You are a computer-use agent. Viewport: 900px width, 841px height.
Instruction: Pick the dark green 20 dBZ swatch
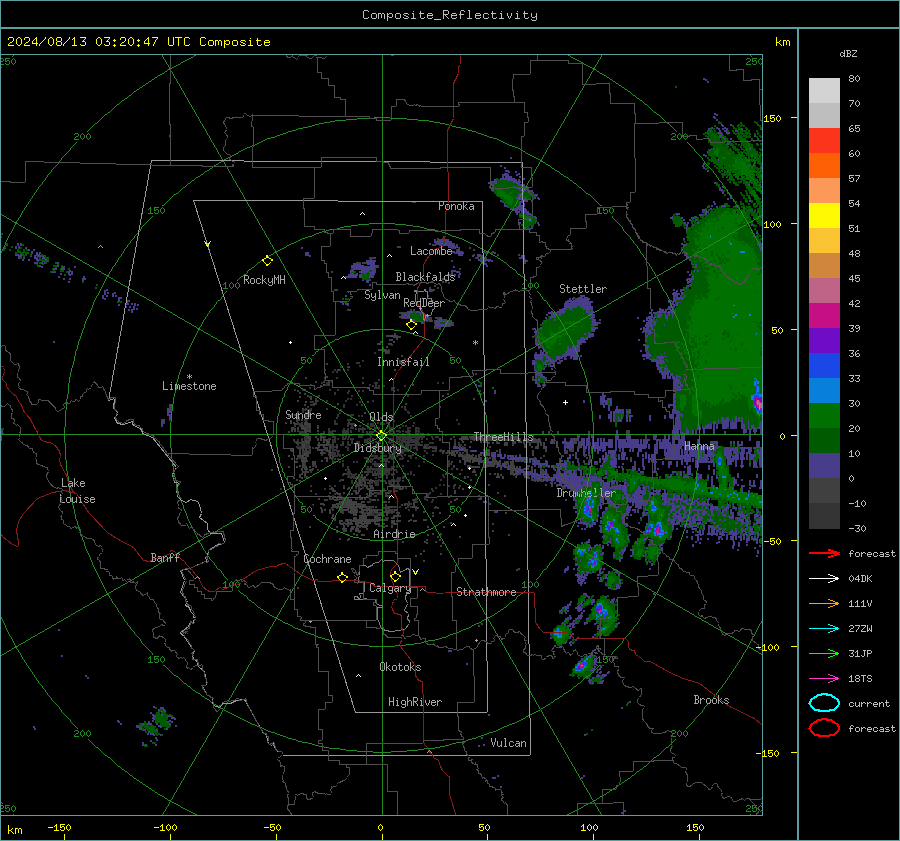pyautogui.click(x=824, y=441)
